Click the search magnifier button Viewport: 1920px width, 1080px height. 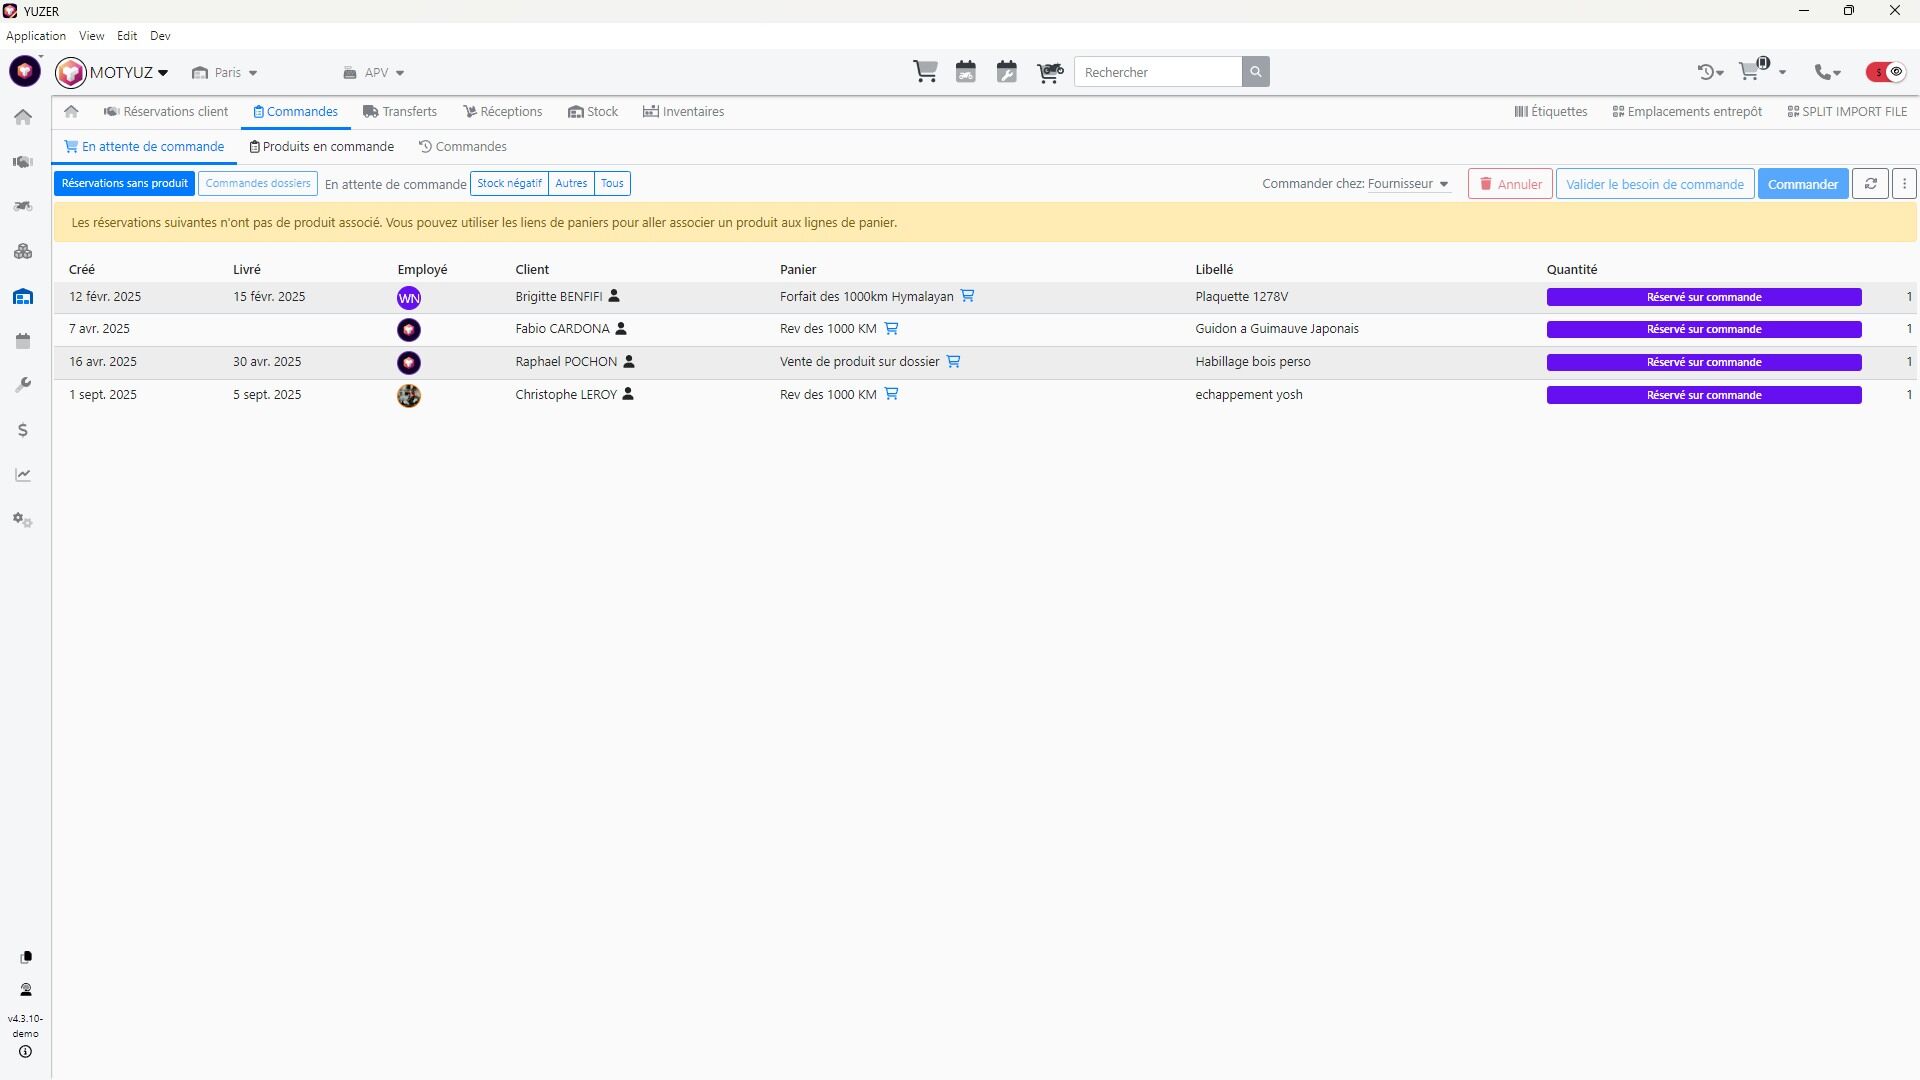pyautogui.click(x=1255, y=72)
